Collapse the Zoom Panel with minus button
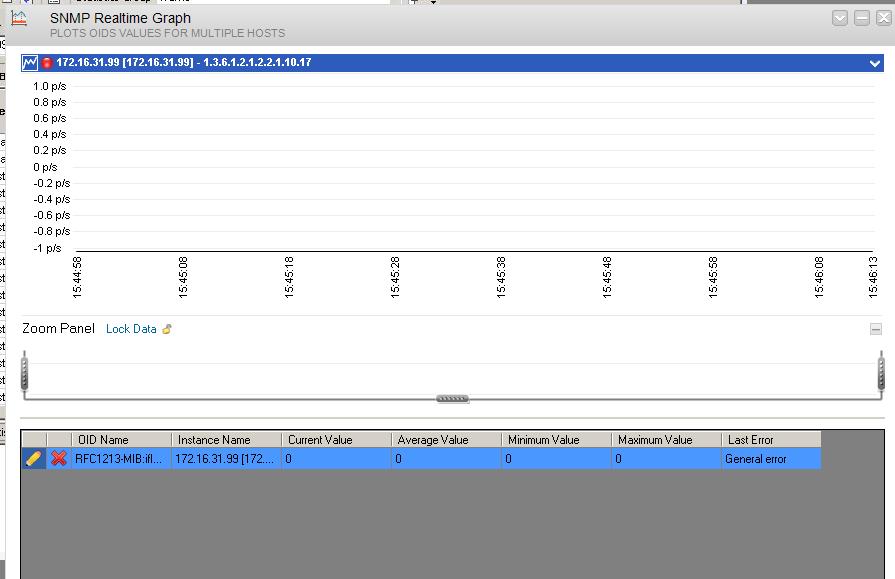This screenshot has height=579, width=895. click(x=876, y=329)
